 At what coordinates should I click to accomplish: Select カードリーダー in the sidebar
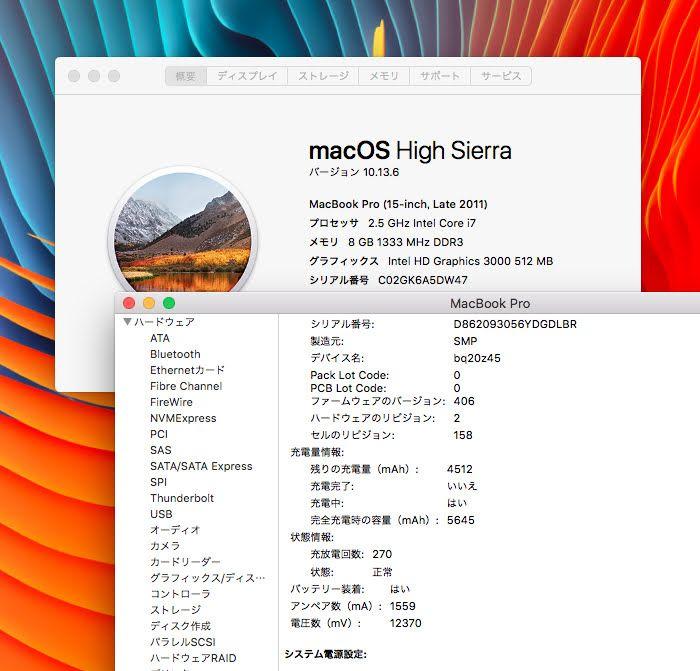pyautogui.click(x=185, y=562)
